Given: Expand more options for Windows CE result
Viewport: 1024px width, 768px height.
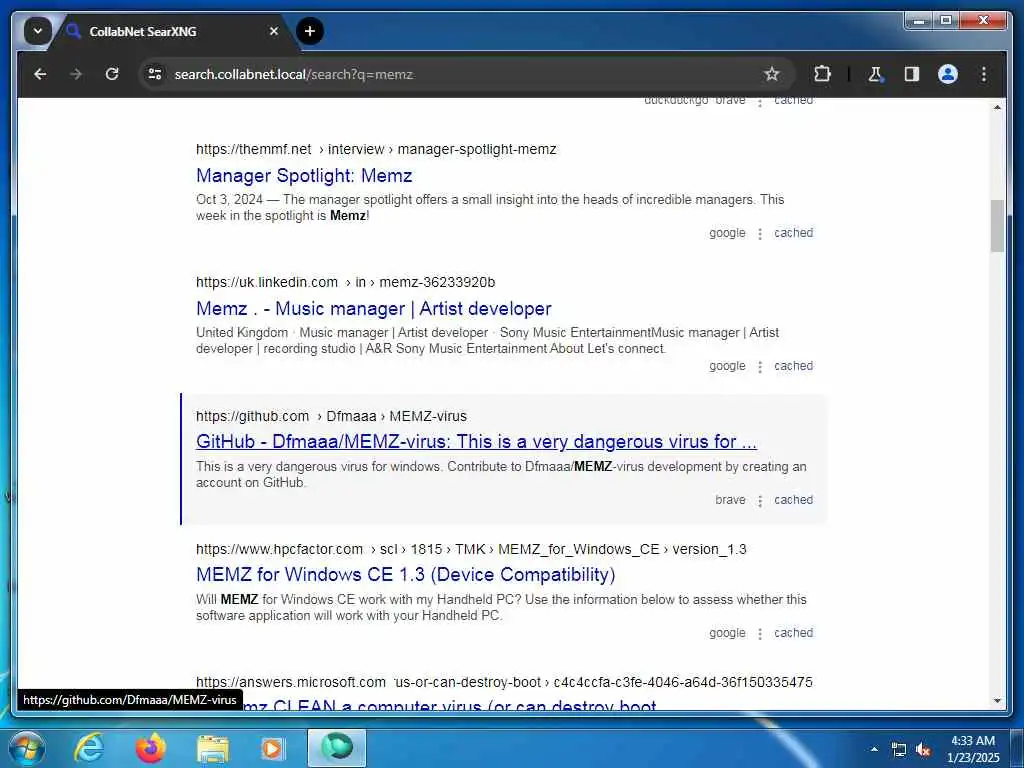Looking at the screenshot, I should pyautogui.click(x=760, y=634).
